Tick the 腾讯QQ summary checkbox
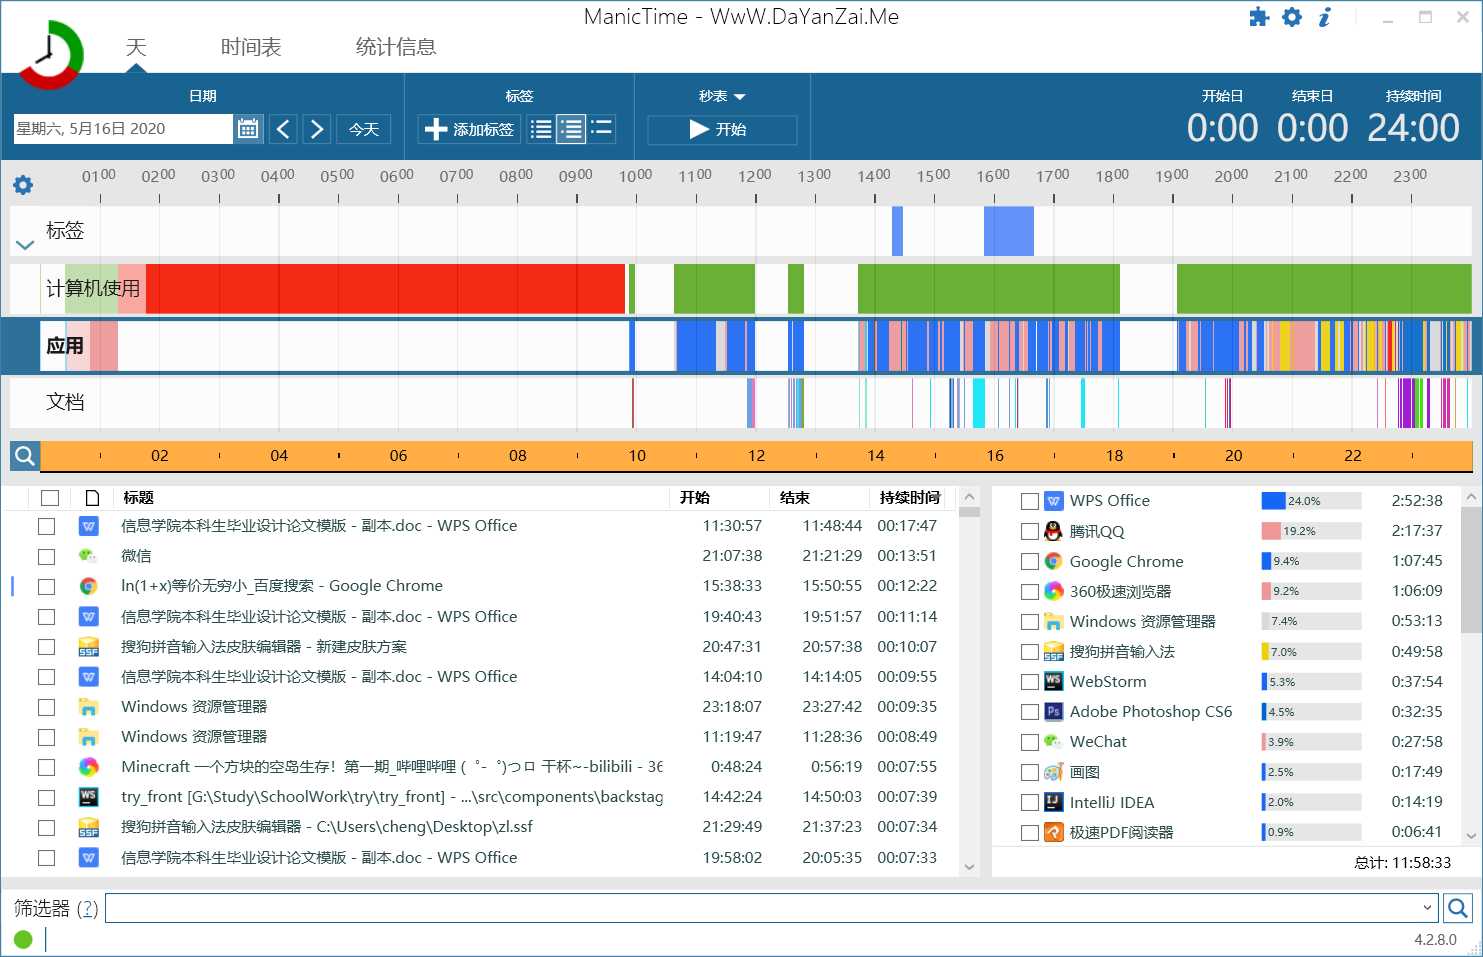 click(1029, 531)
